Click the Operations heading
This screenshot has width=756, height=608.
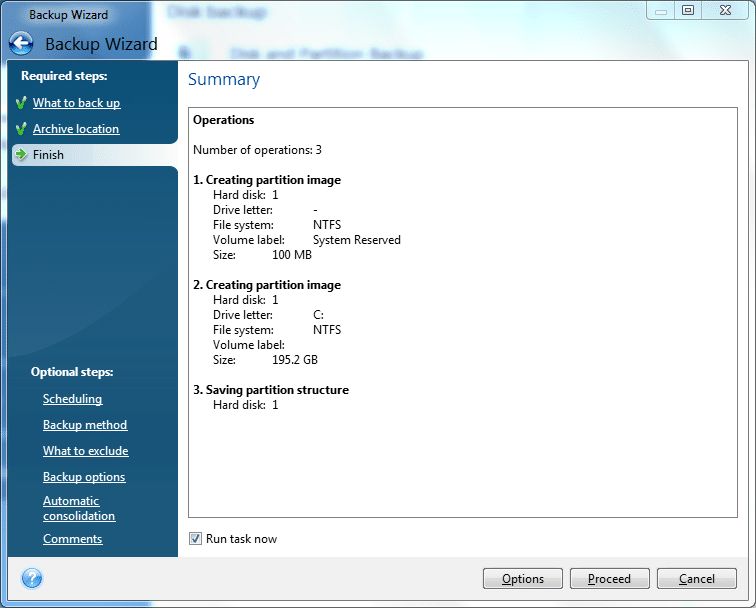tap(223, 120)
